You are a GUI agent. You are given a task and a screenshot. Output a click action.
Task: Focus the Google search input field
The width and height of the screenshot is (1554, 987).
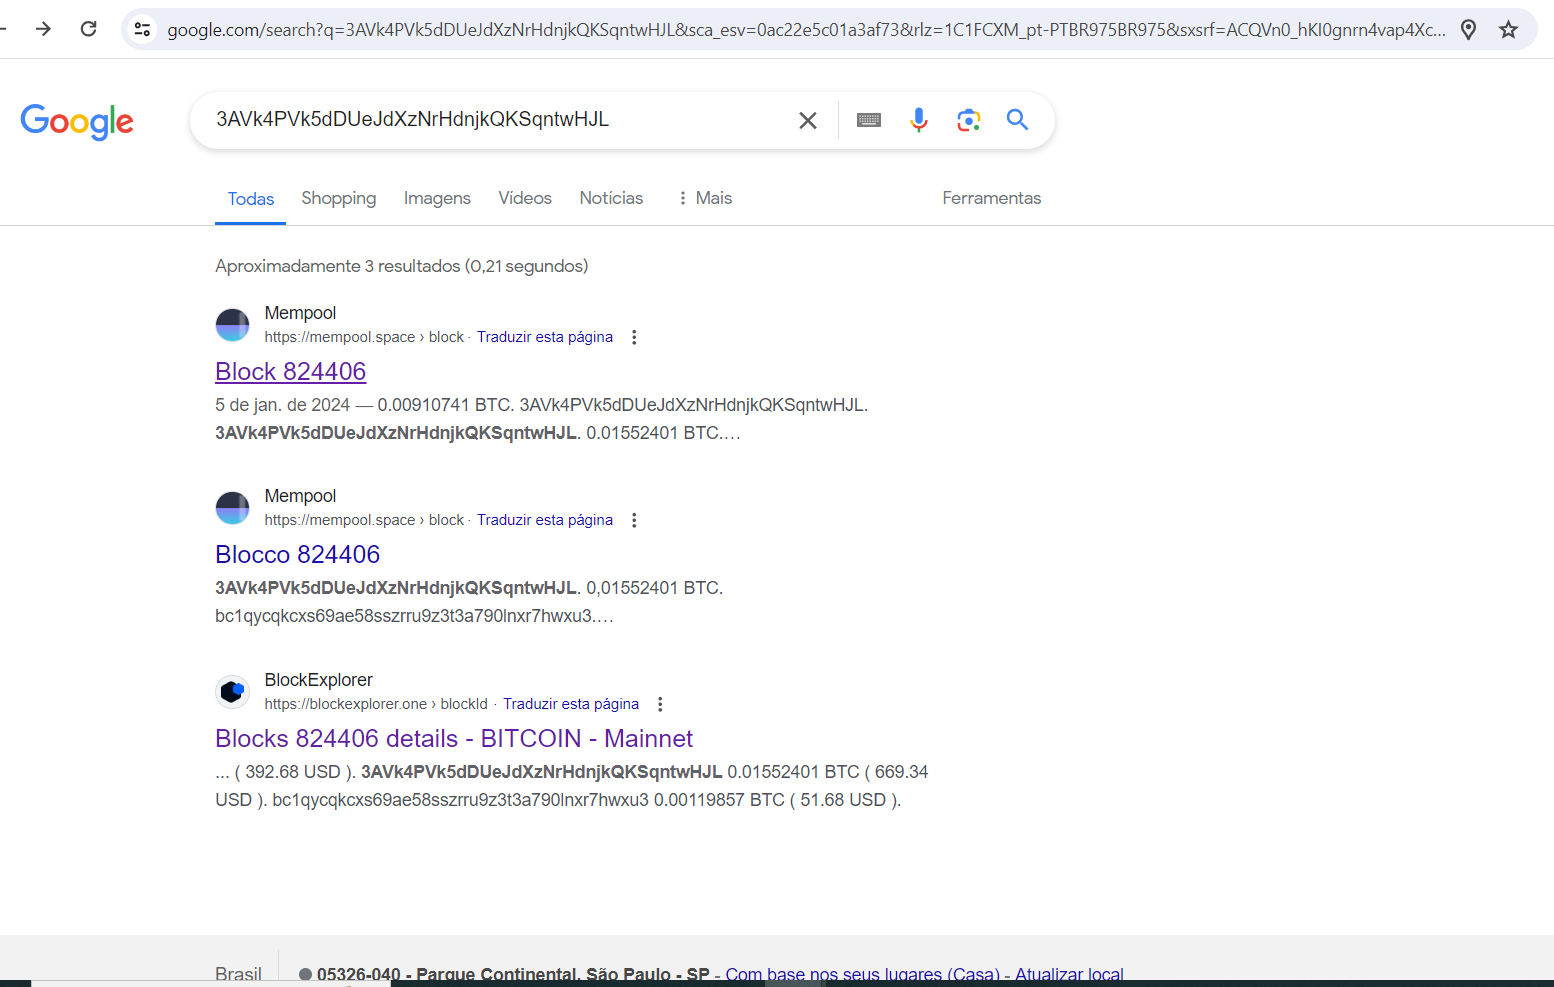pos(500,120)
